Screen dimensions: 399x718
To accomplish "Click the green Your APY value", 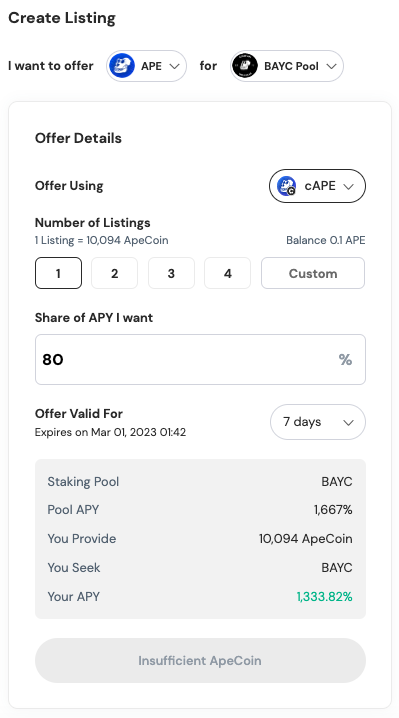I will [x=324, y=597].
